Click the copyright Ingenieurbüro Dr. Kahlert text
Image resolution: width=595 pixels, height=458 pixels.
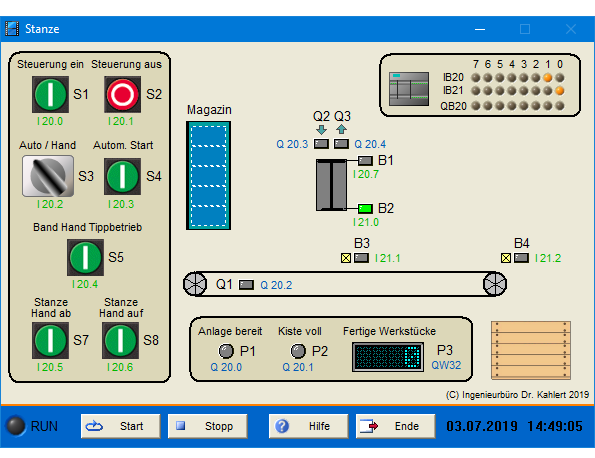517,395
